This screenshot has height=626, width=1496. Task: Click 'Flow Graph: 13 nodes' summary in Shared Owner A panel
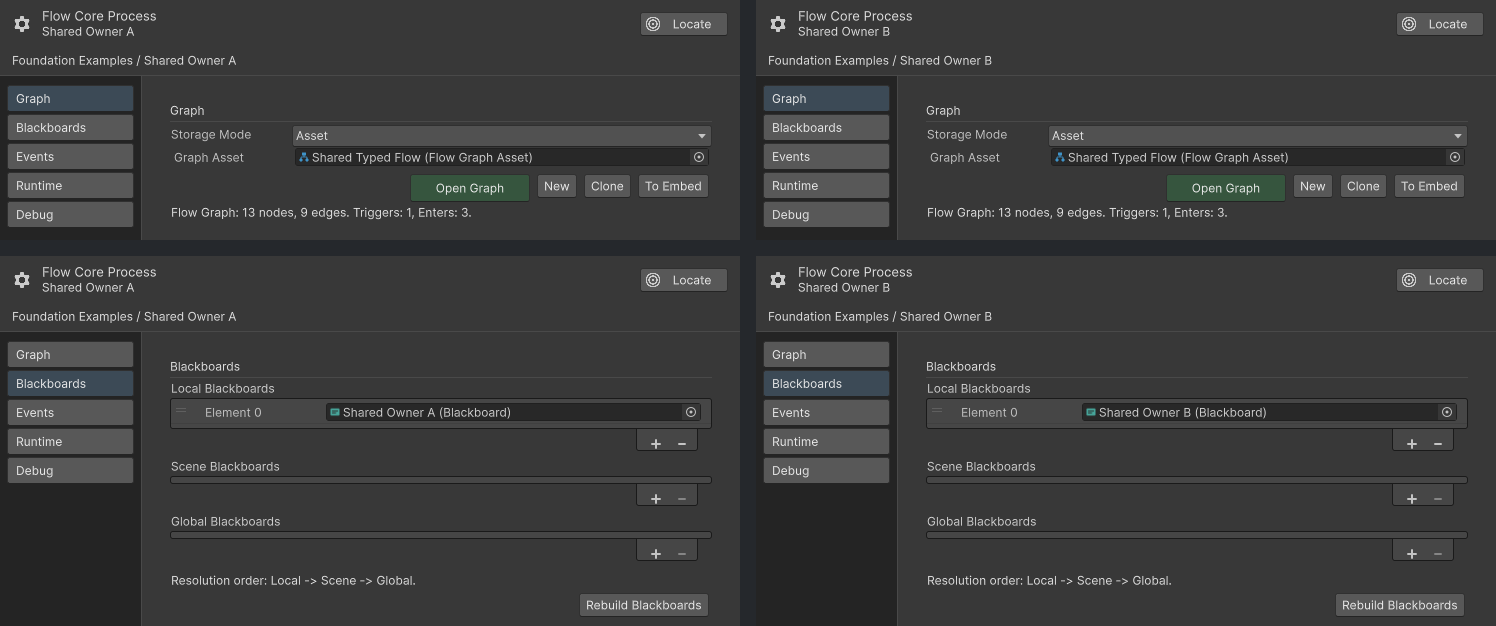tap(321, 213)
